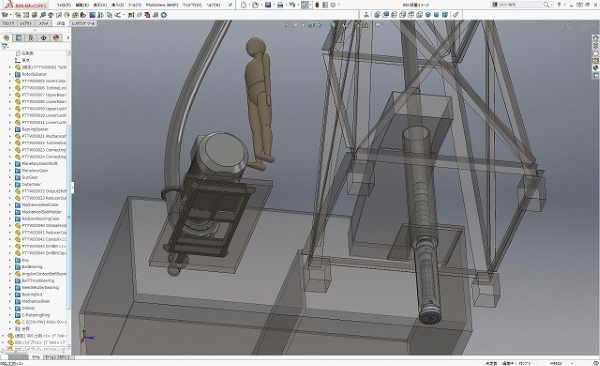
Task: Open the DisplayManager appearance sphere tab
Action: pyautogui.click(x=56, y=38)
